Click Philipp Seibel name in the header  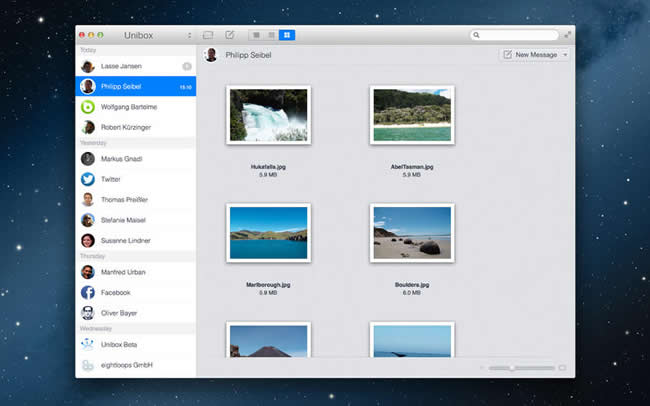tap(248, 55)
